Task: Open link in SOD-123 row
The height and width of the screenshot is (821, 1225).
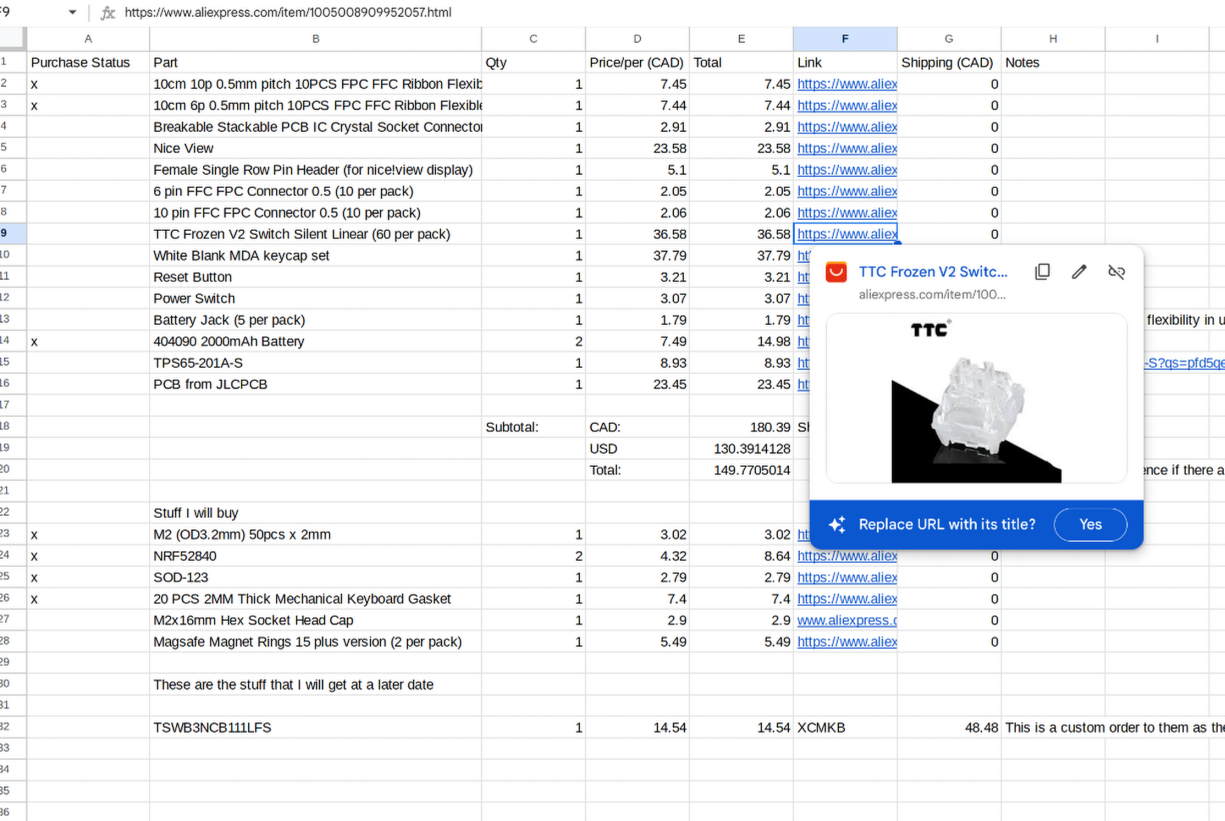Action: [847, 577]
